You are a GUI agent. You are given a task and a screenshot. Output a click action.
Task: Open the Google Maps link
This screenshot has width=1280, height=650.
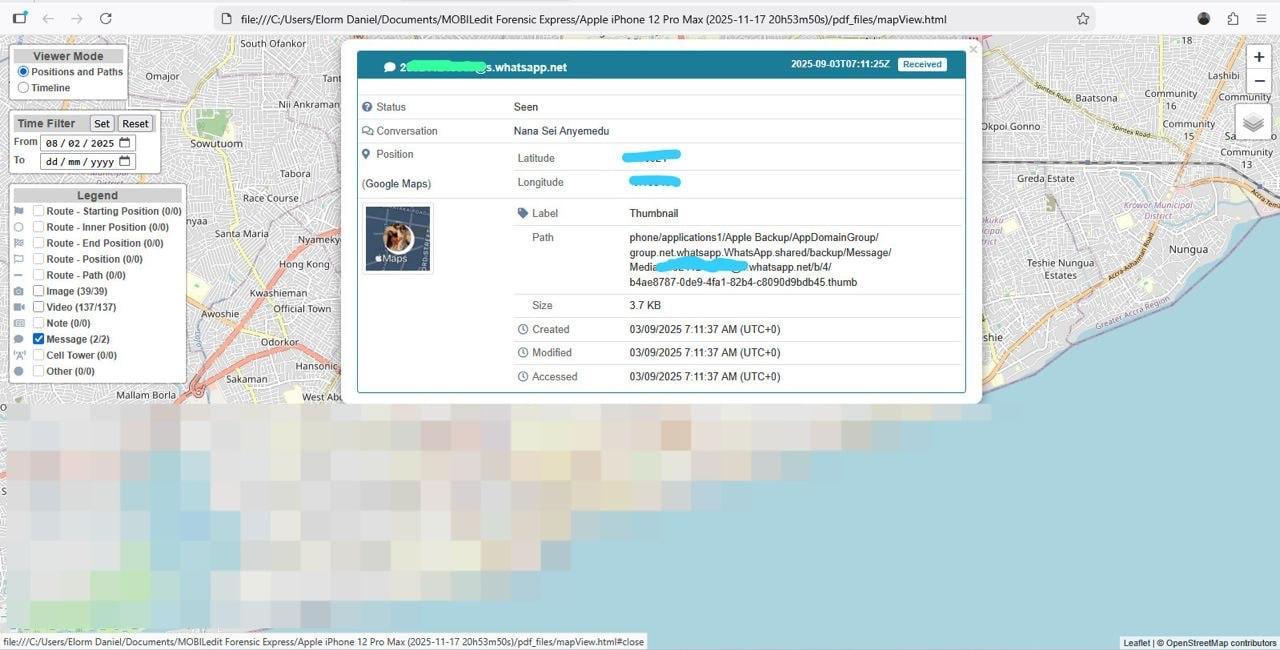point(397,184)
